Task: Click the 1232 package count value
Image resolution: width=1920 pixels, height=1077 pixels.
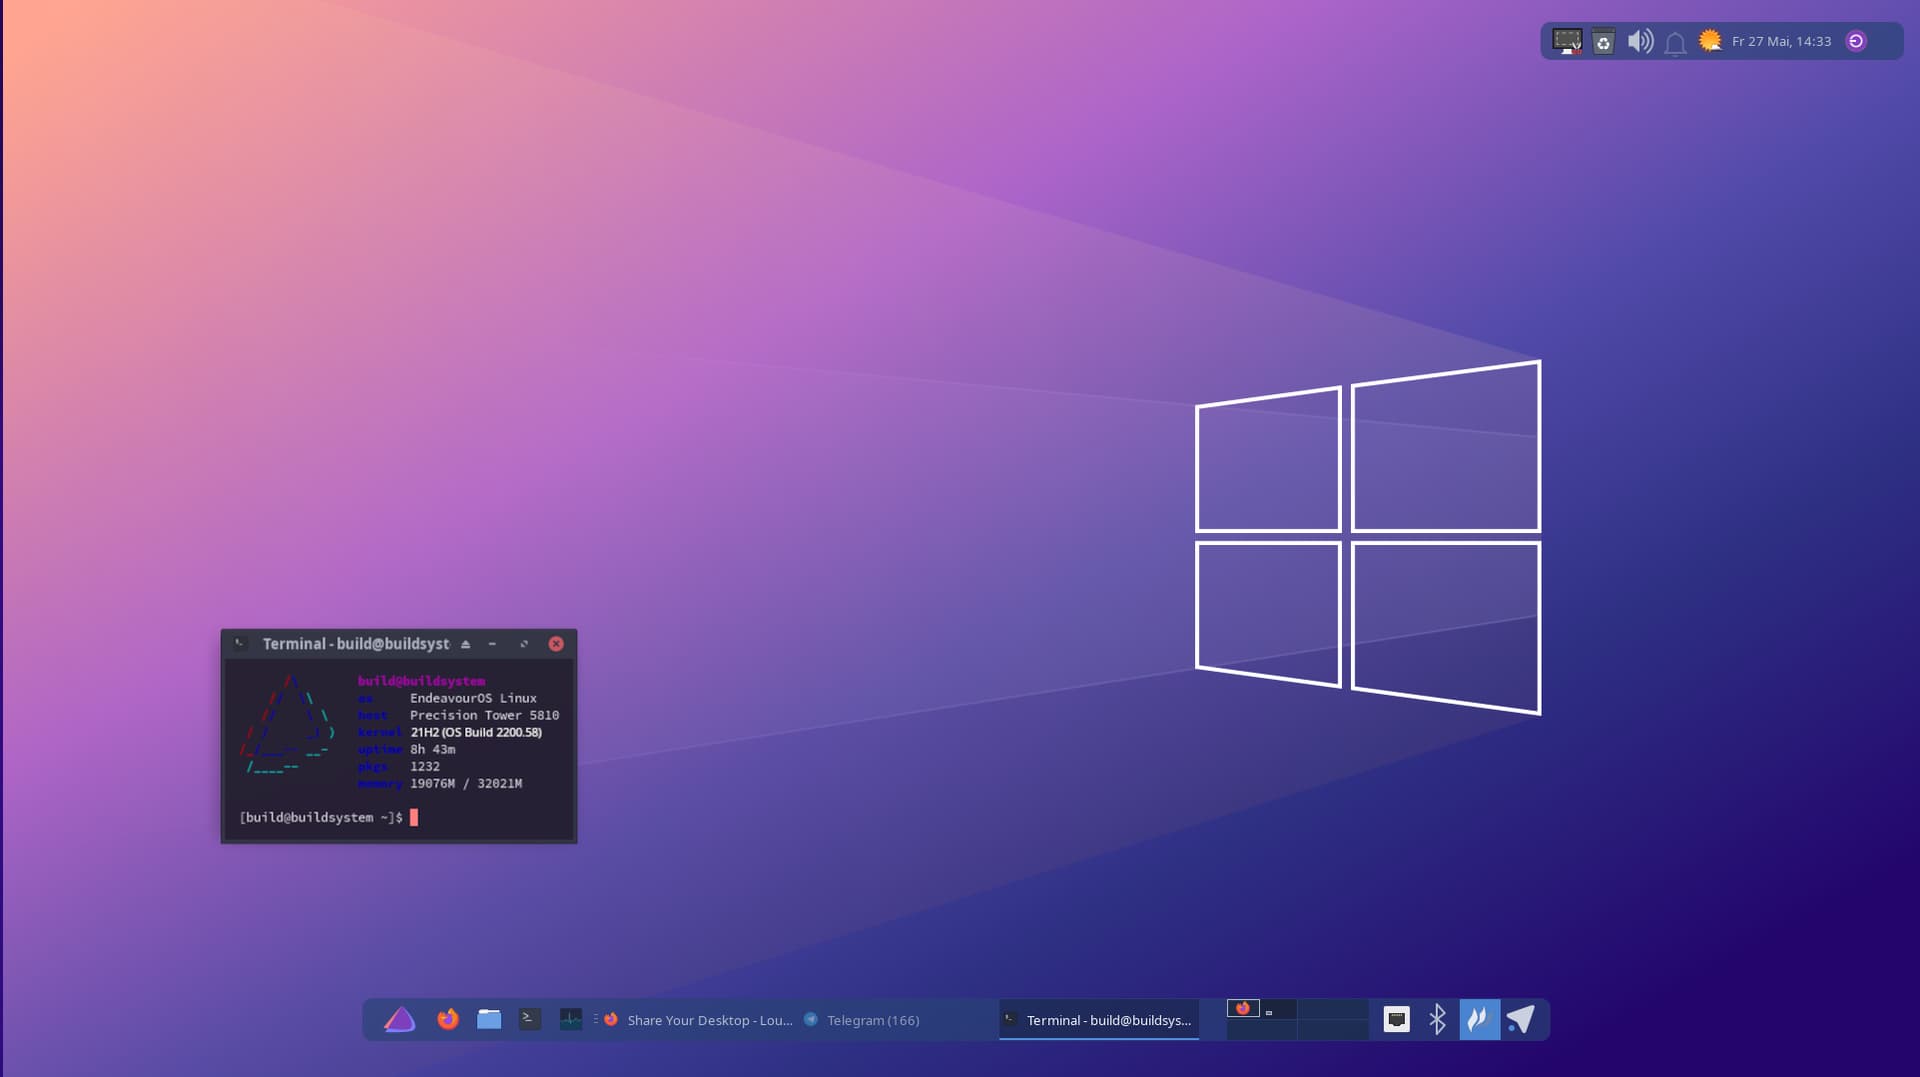Action: pyautogui.click(x=425, y=766)
